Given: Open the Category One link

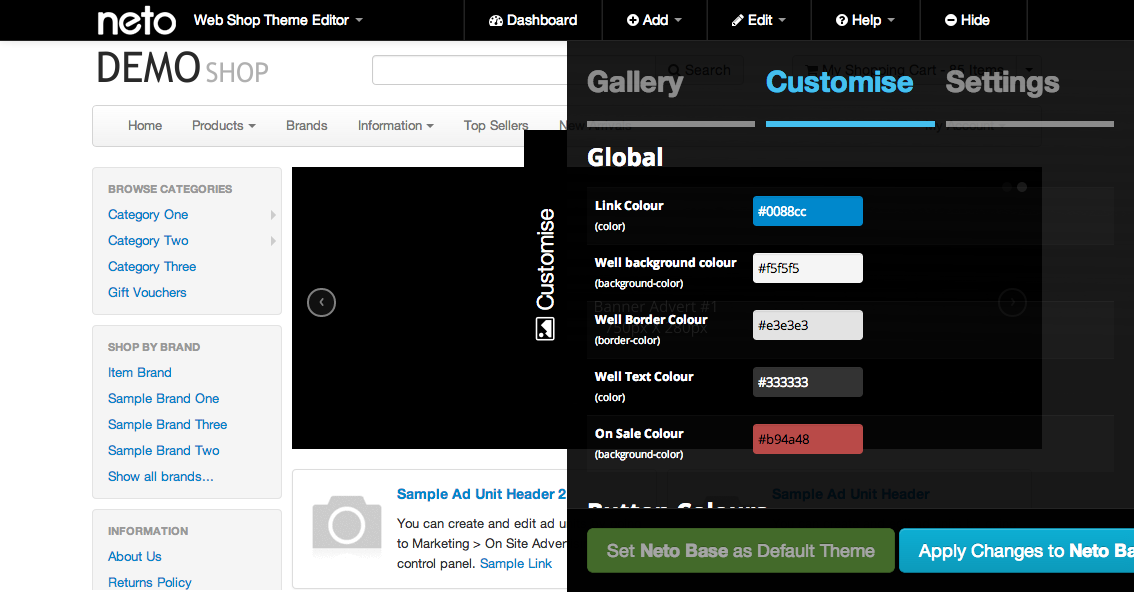Looking at the screenshot, I should (x=148, y=215).
